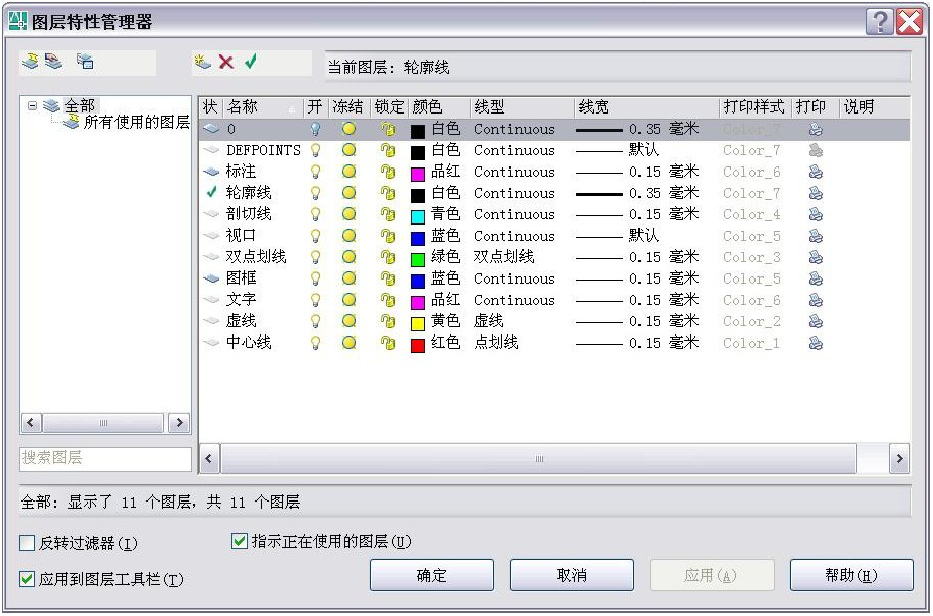The height and width of the screenshot is (616, 933).
Task: Click the 颜色 column header
Action: [439, 107]
